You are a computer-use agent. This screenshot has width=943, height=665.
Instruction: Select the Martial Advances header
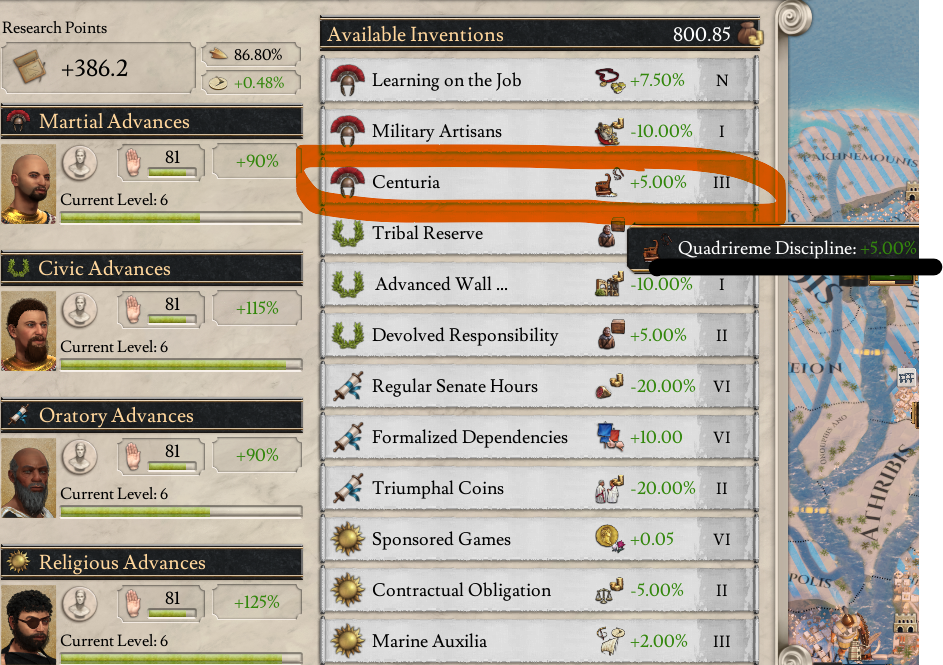152,122
